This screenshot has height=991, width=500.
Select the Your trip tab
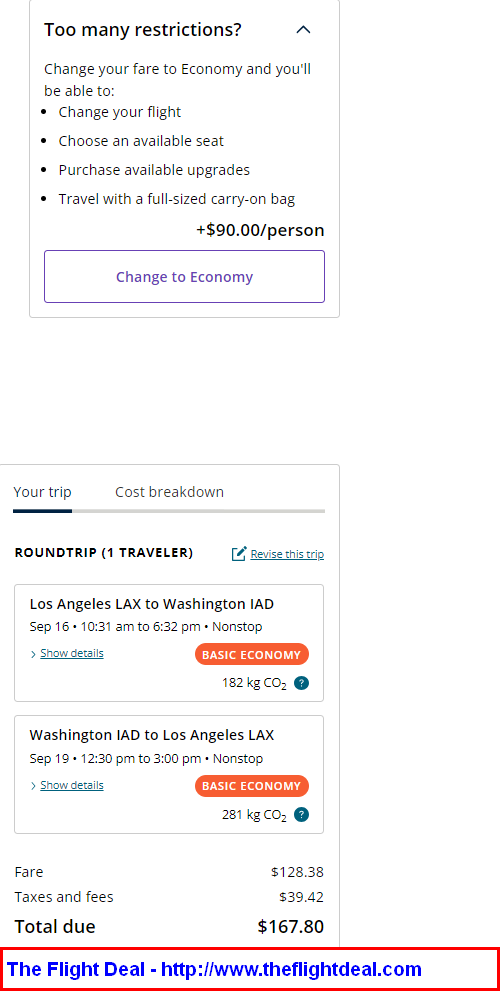coord(42,492)
